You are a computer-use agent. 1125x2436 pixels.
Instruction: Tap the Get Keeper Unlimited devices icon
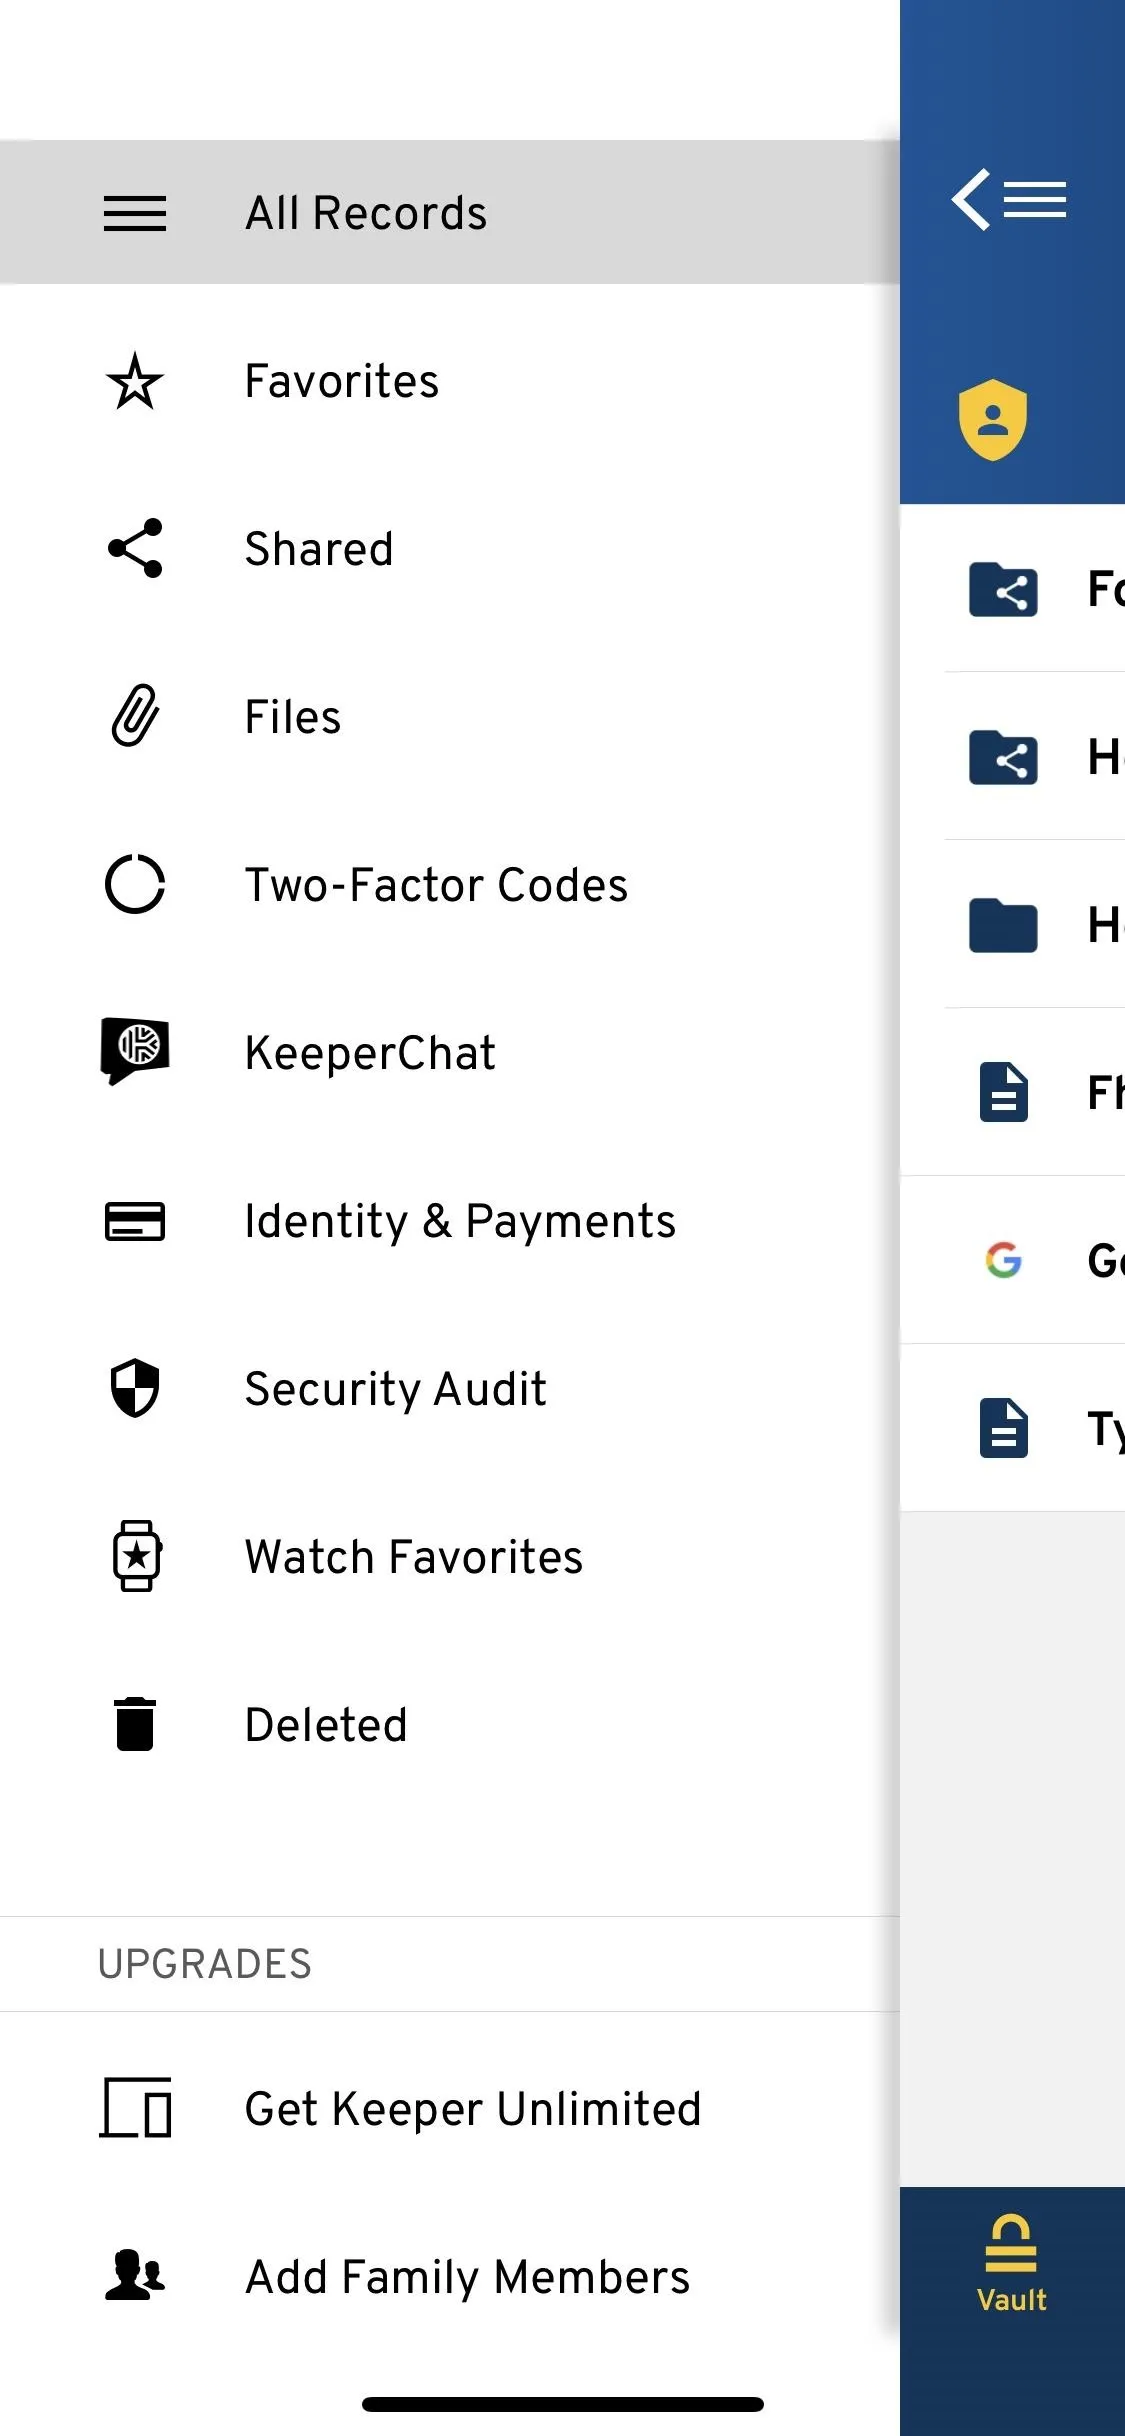[135, 2107]
